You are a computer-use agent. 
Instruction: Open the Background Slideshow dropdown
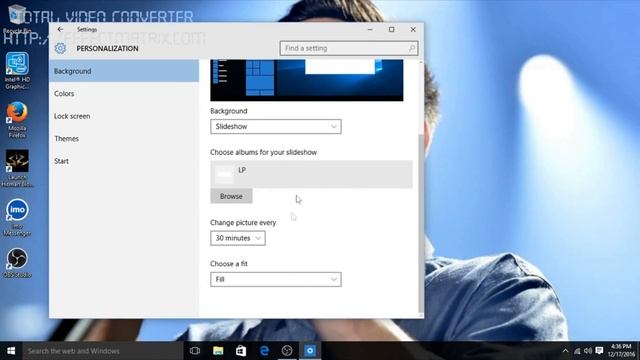coord(276,127)
